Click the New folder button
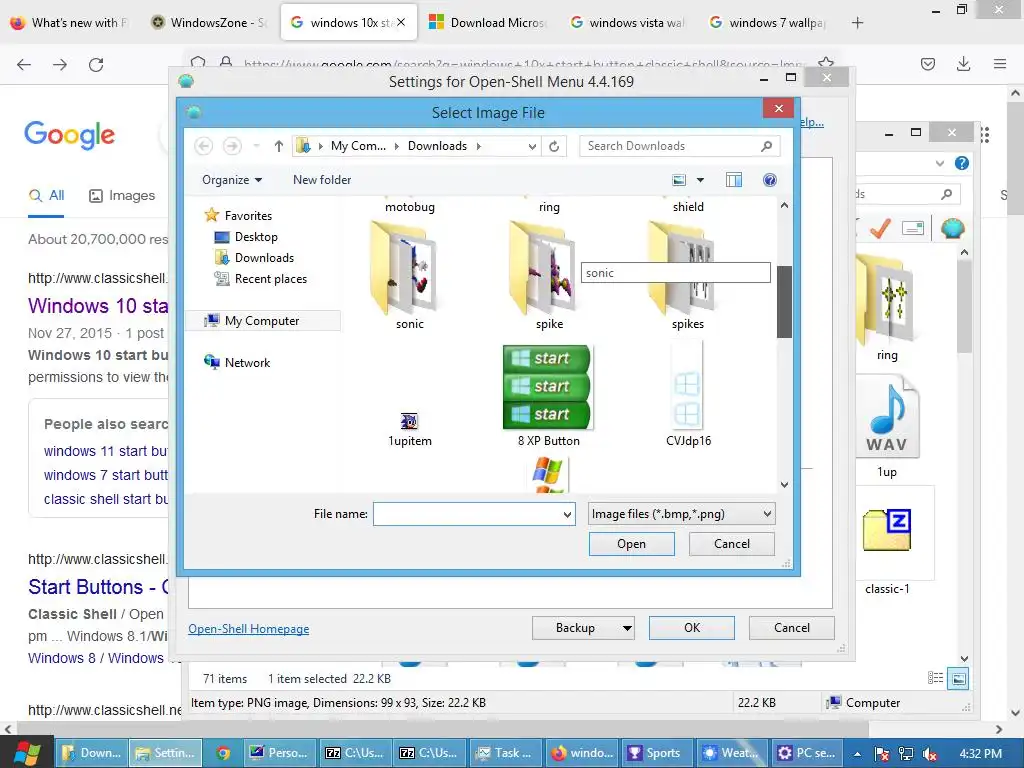Screen dimensions: 1024x768 (x=322, y=180)
